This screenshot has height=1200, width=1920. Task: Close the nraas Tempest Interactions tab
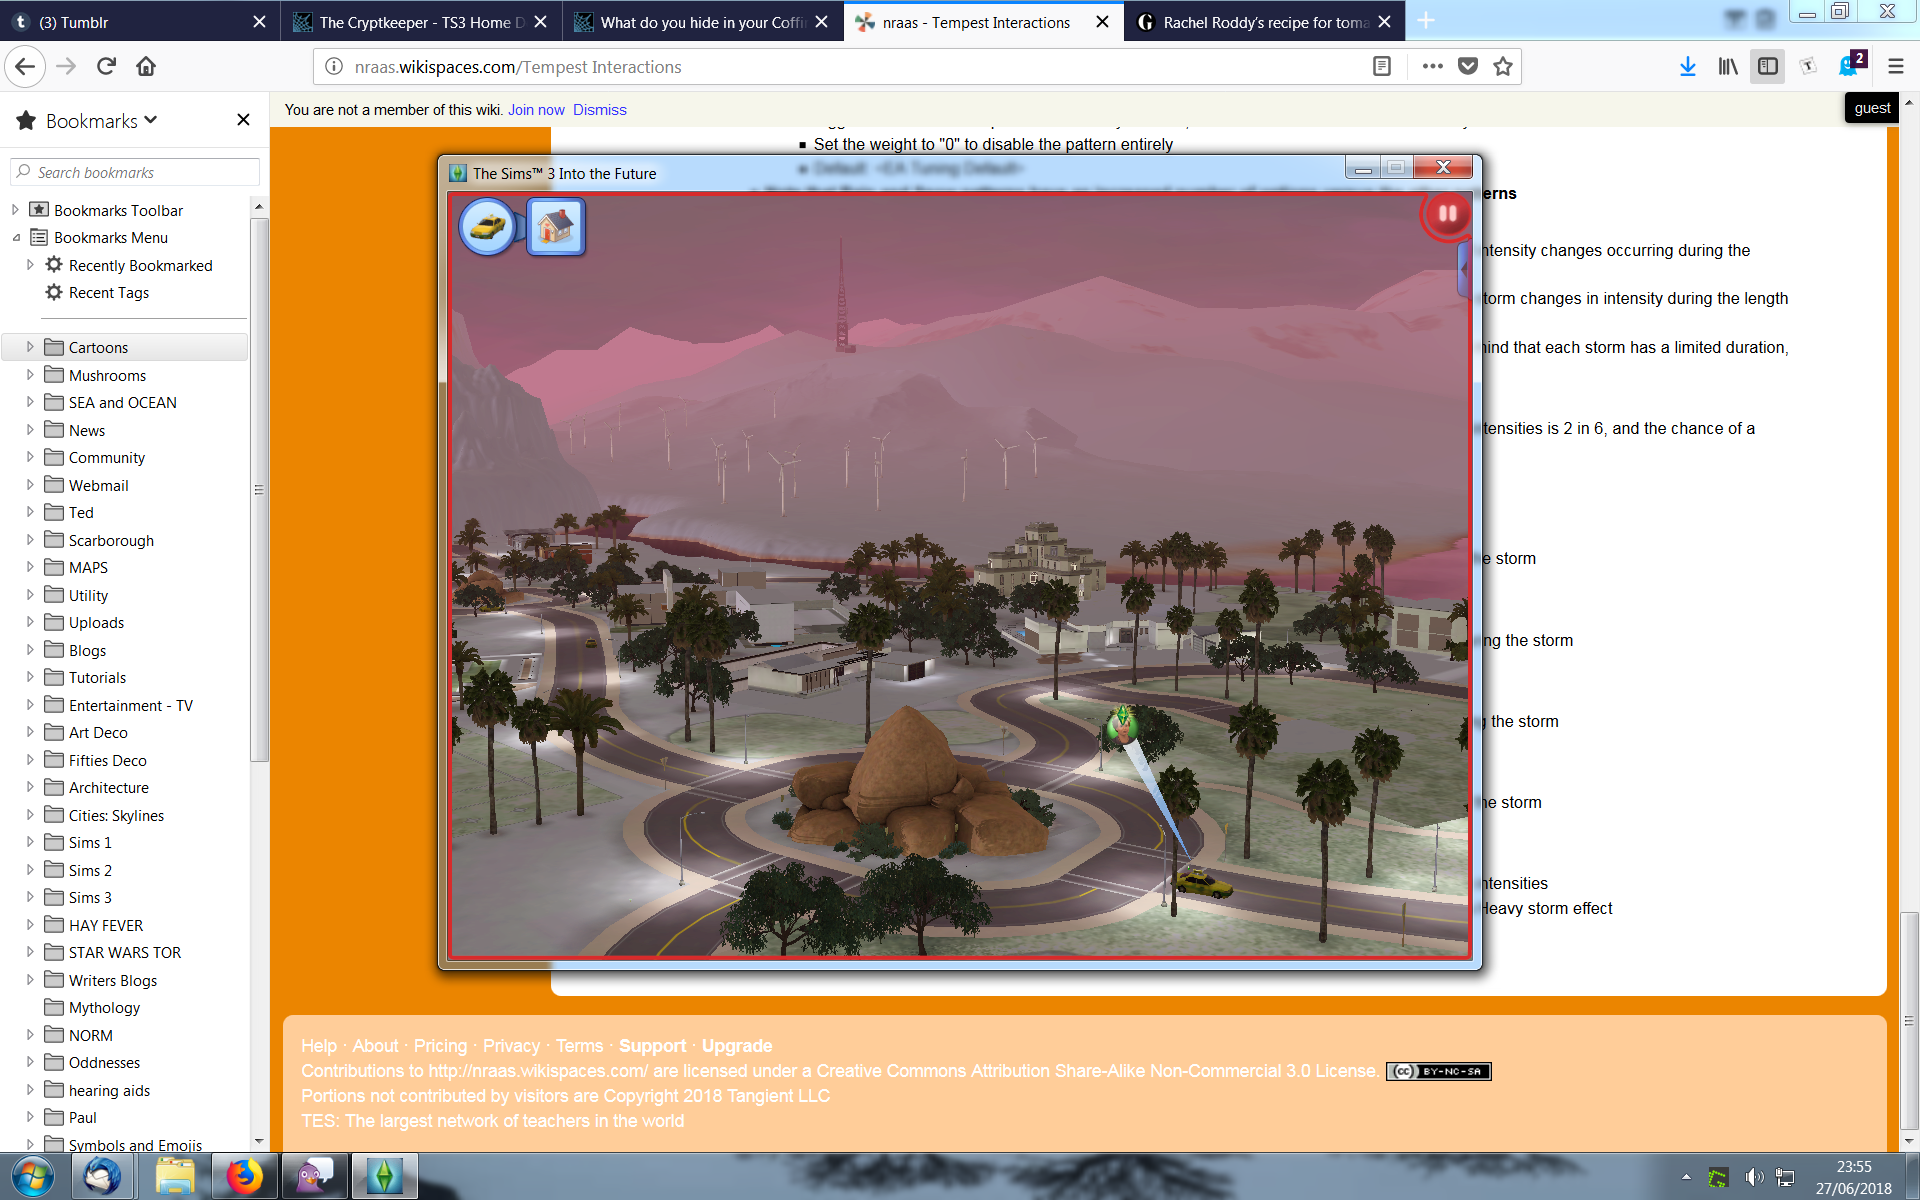1102,22
